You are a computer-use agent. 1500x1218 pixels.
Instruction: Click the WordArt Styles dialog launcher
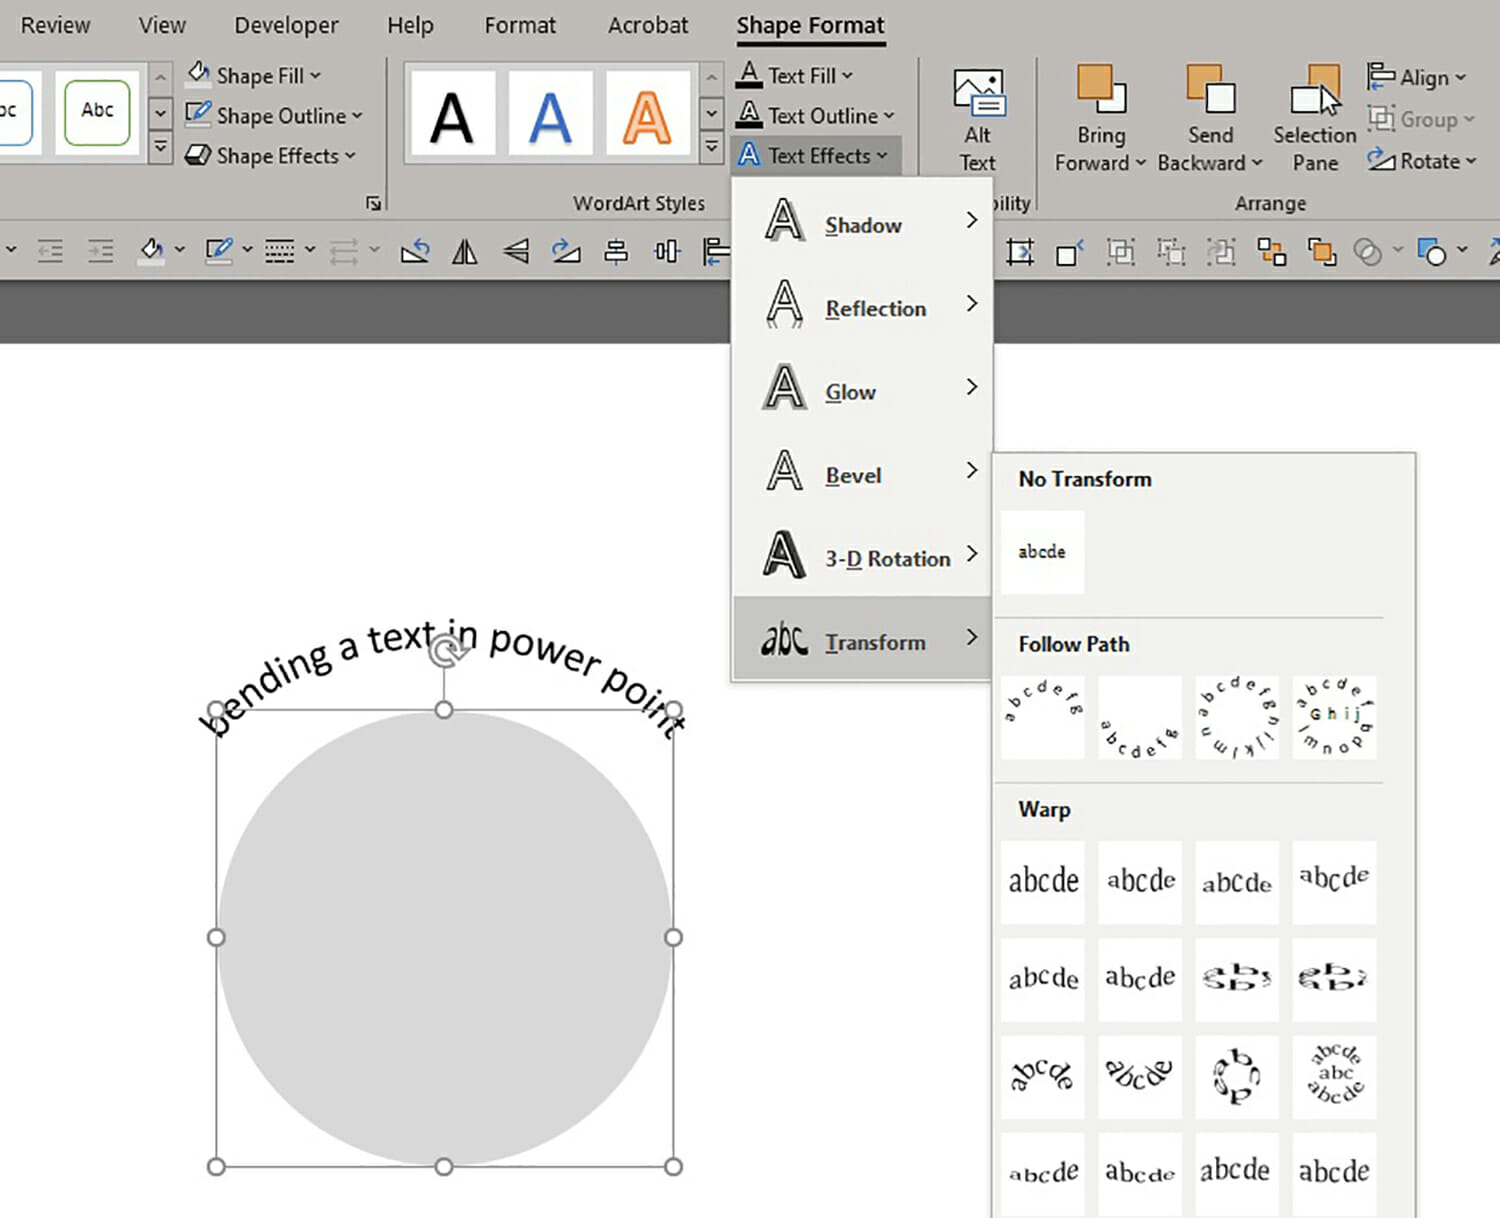[x=373, y=202]
